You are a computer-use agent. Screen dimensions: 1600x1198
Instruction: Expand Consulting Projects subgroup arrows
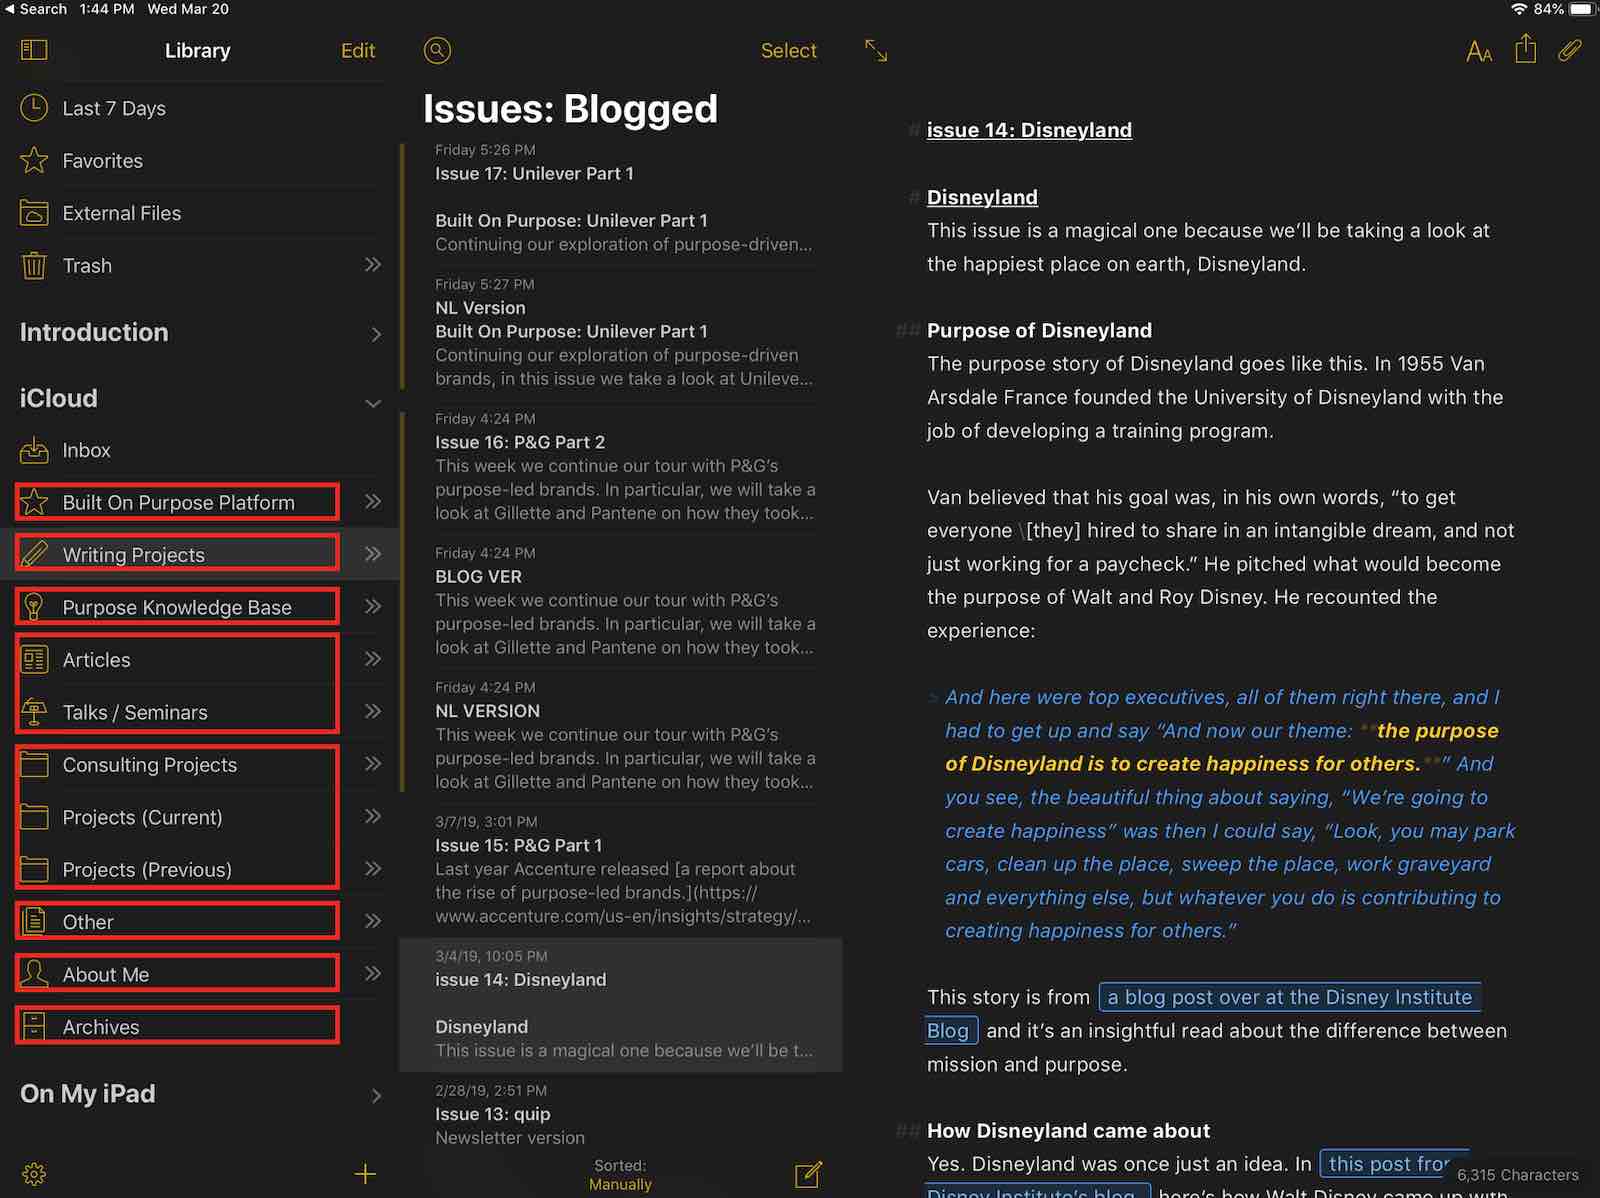[373, 764]
